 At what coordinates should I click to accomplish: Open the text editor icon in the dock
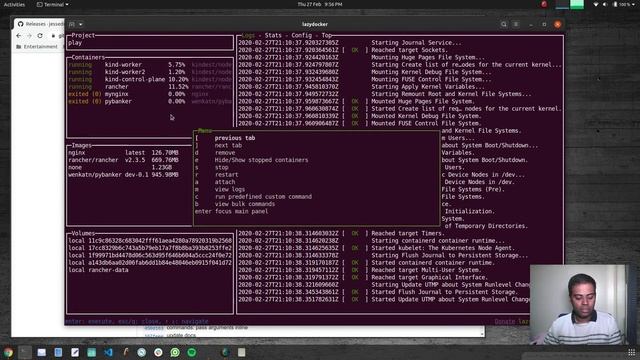(75, 352)
